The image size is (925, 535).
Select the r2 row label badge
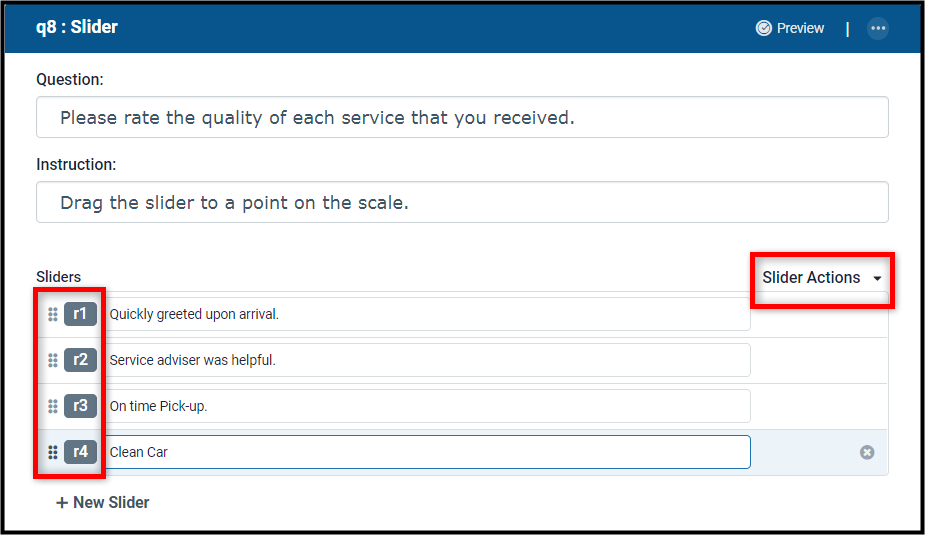[x=80, y=360]
